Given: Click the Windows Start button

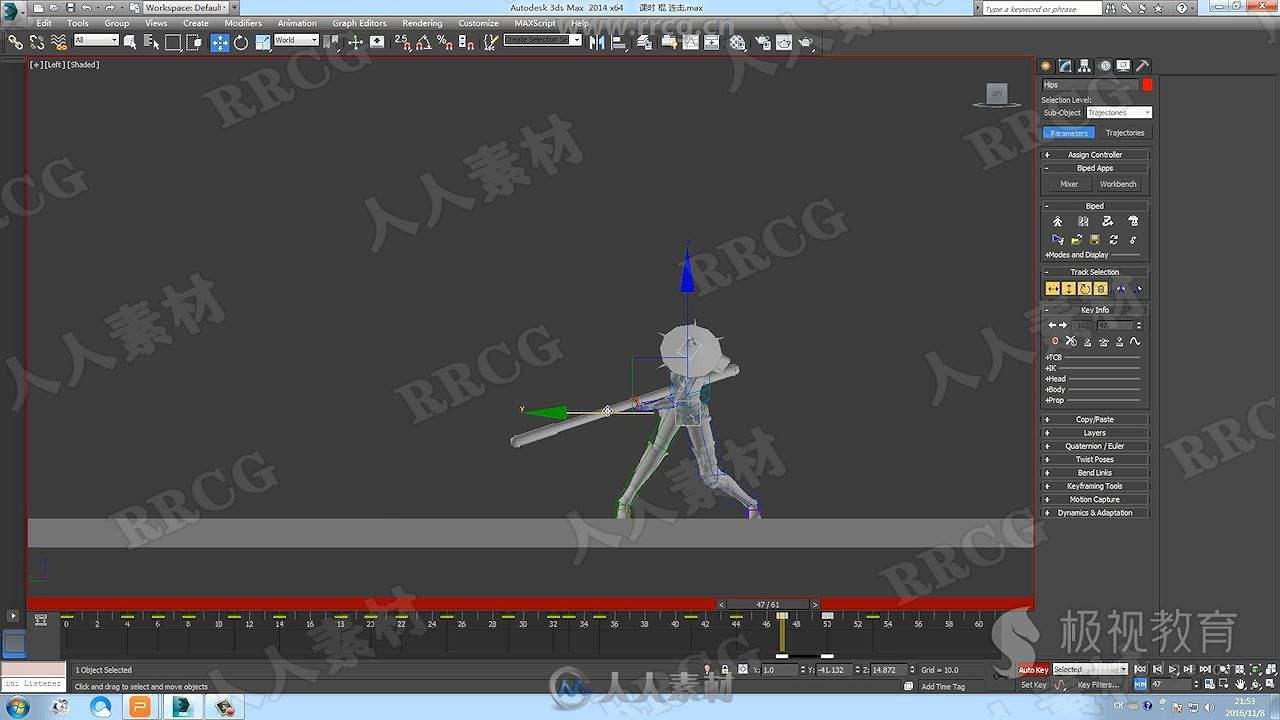Looking at the screenshot, I should tap(17, 708).
